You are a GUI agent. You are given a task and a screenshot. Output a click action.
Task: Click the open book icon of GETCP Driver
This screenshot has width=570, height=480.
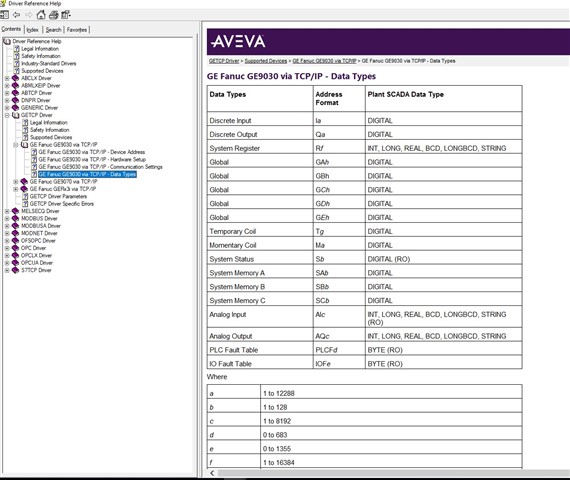tap(15, 115)
